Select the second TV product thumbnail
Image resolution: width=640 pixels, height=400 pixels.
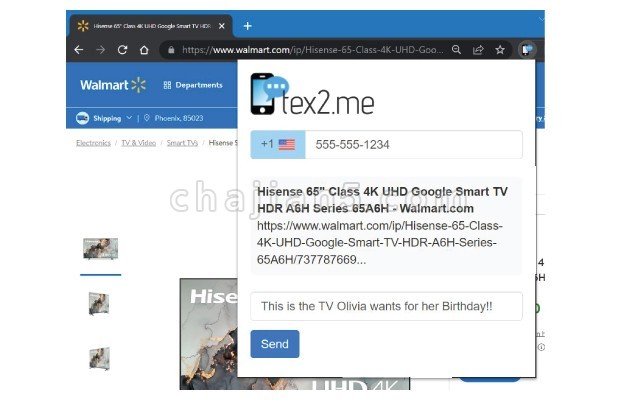click(99, 303)
